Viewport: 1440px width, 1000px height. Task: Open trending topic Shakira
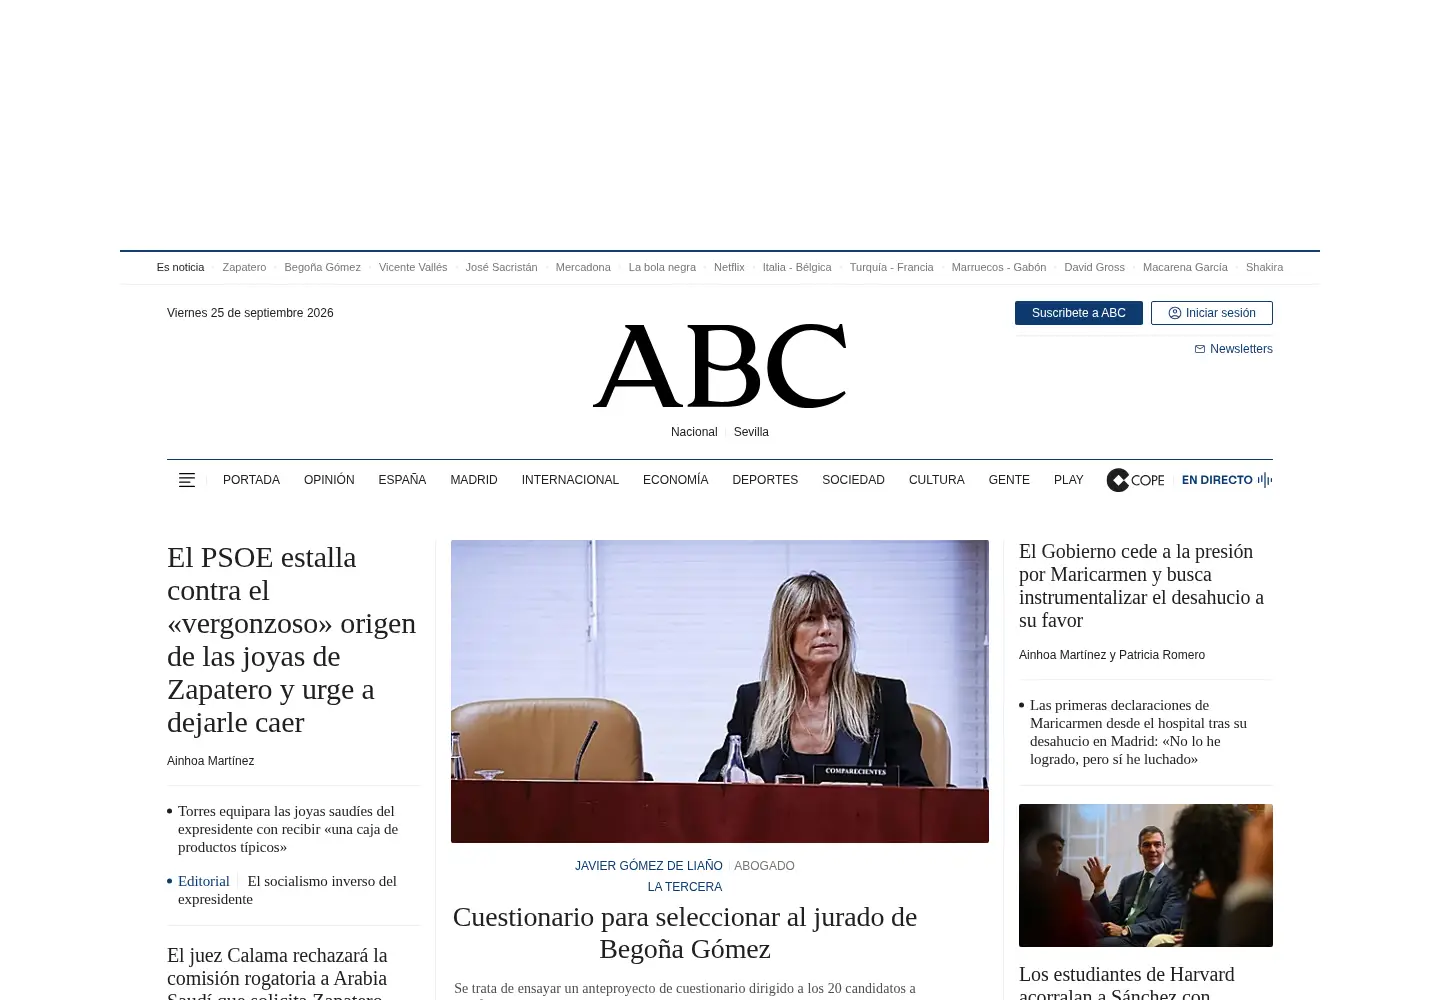1264,267
